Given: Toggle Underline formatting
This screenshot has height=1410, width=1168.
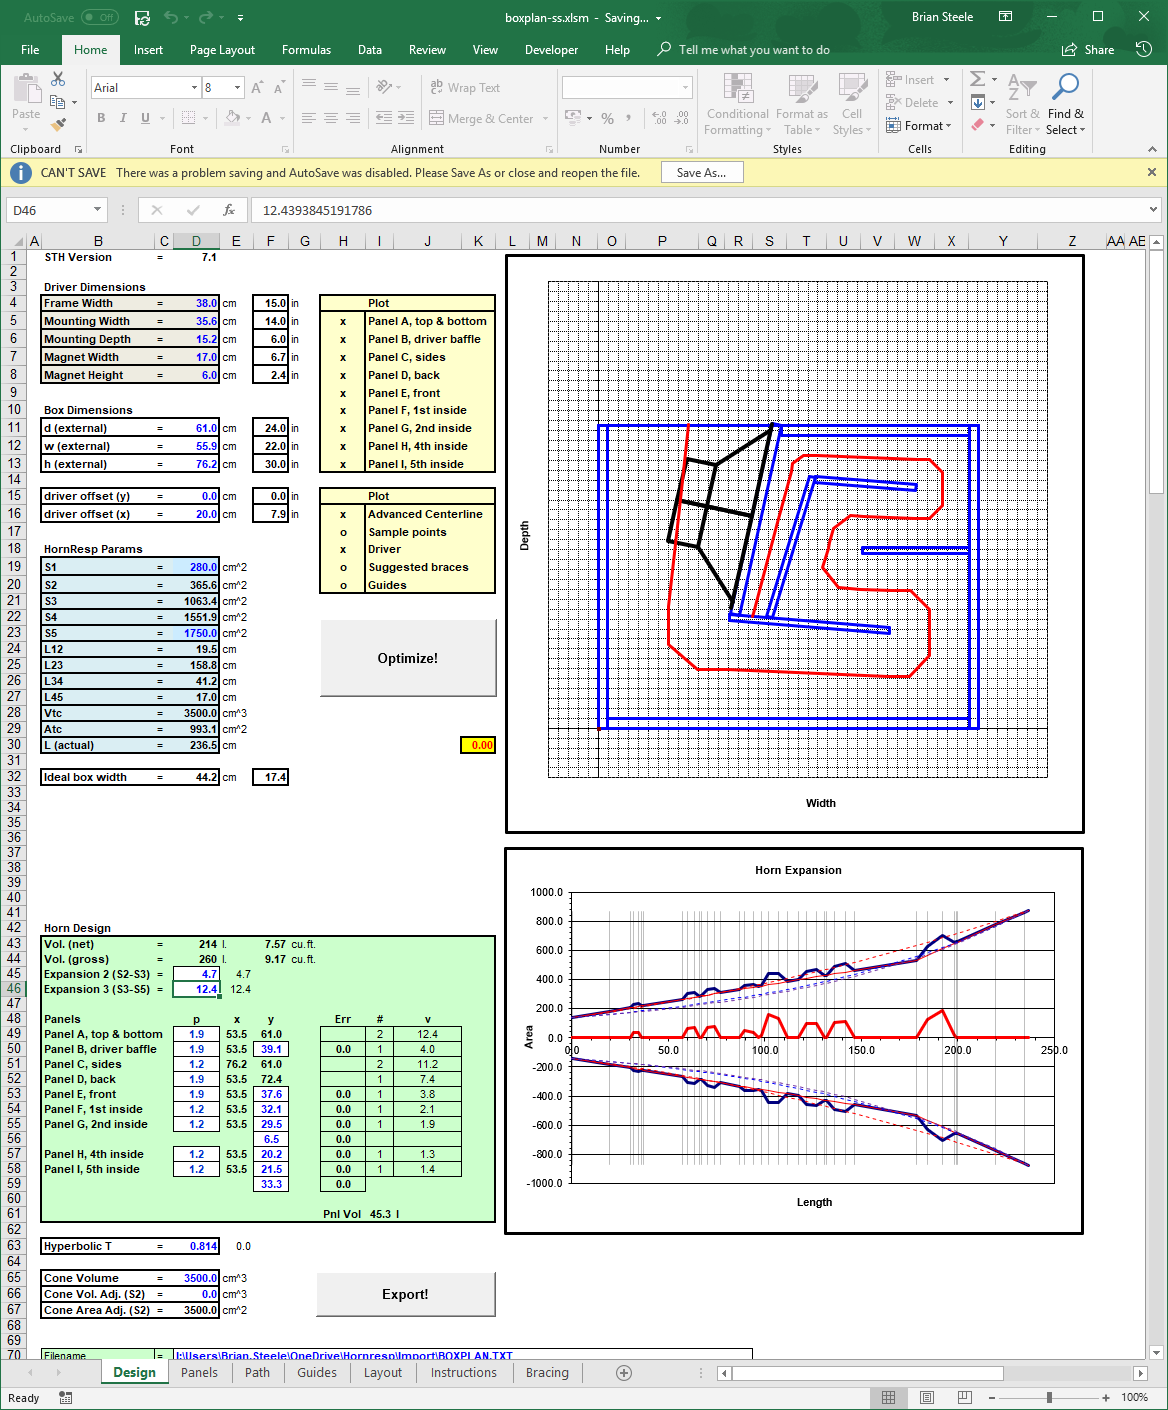Looking at the screenshot, I should [x=145, y=118].
